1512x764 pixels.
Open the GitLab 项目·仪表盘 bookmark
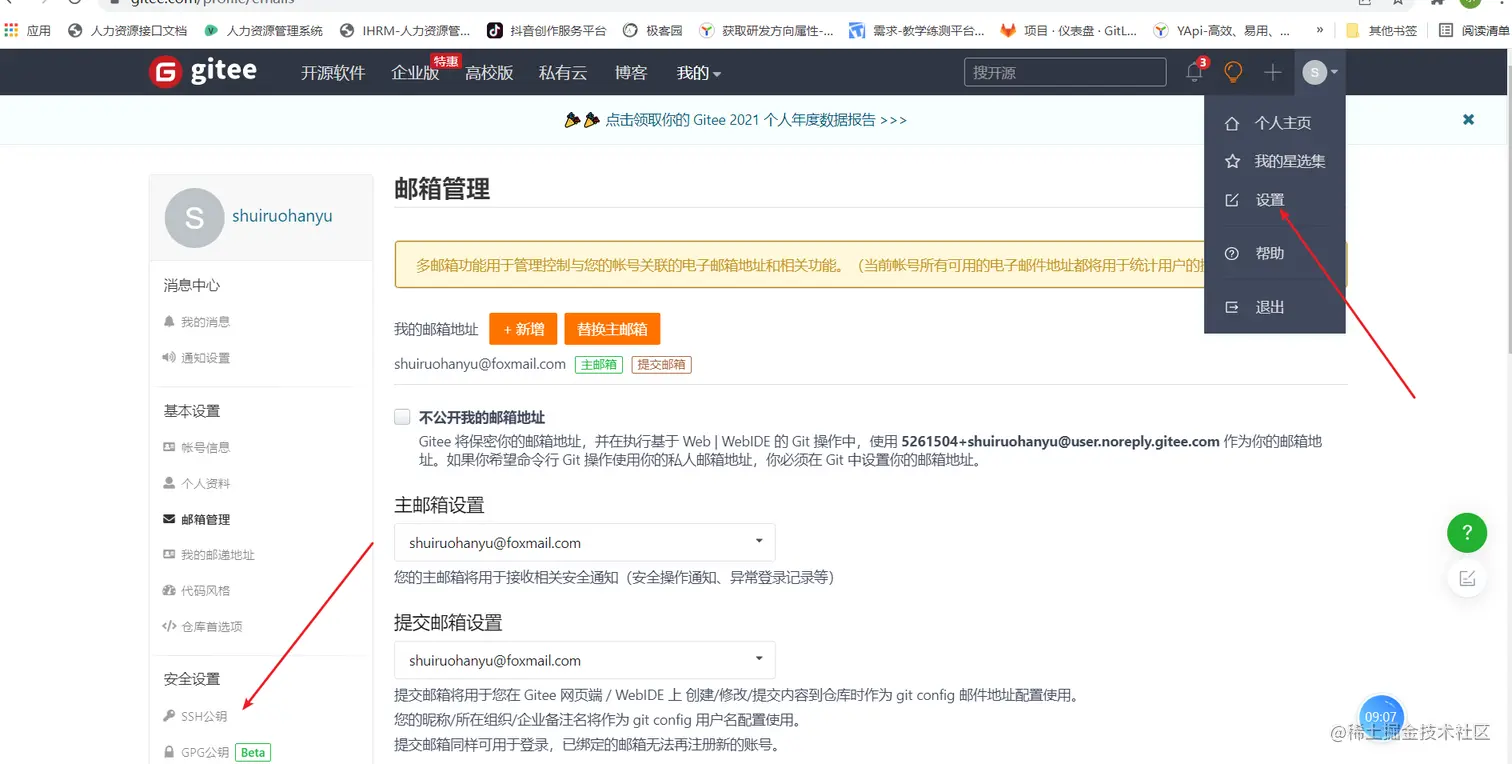click(x=1068, y=30)
